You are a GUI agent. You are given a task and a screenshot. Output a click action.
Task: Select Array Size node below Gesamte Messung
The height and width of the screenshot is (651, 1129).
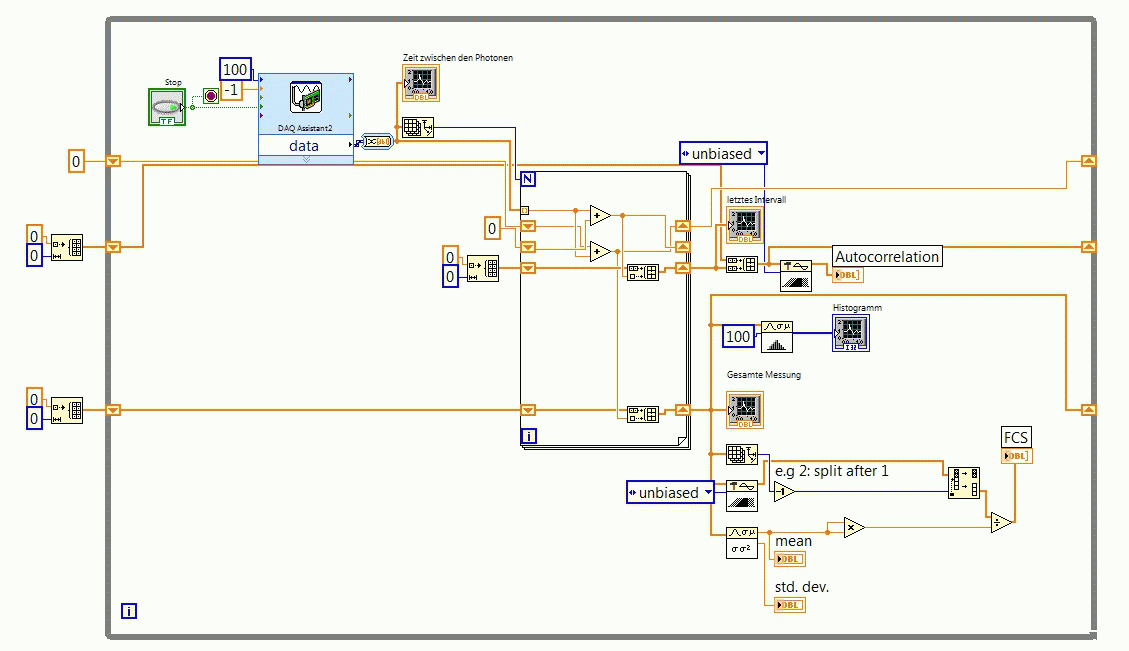742,454
